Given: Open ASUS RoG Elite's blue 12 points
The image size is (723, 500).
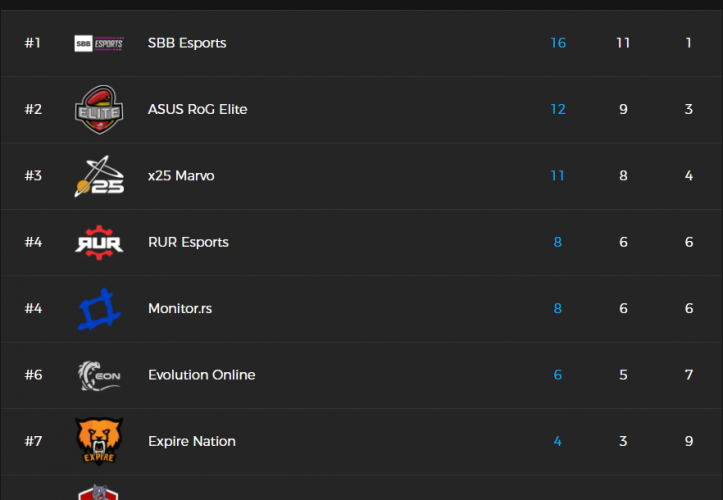Looking at the screenshot, I should tap(558, 109).
